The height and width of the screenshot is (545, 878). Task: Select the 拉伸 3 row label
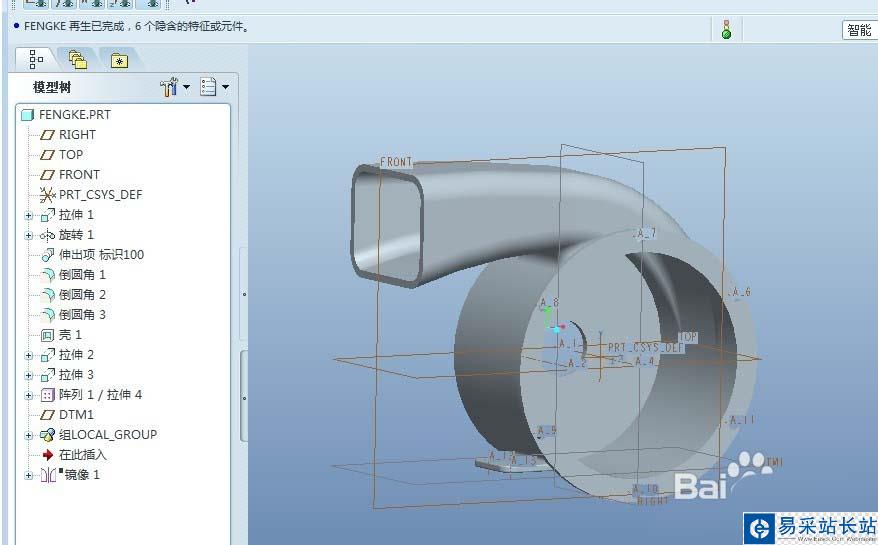click(76, 375)
